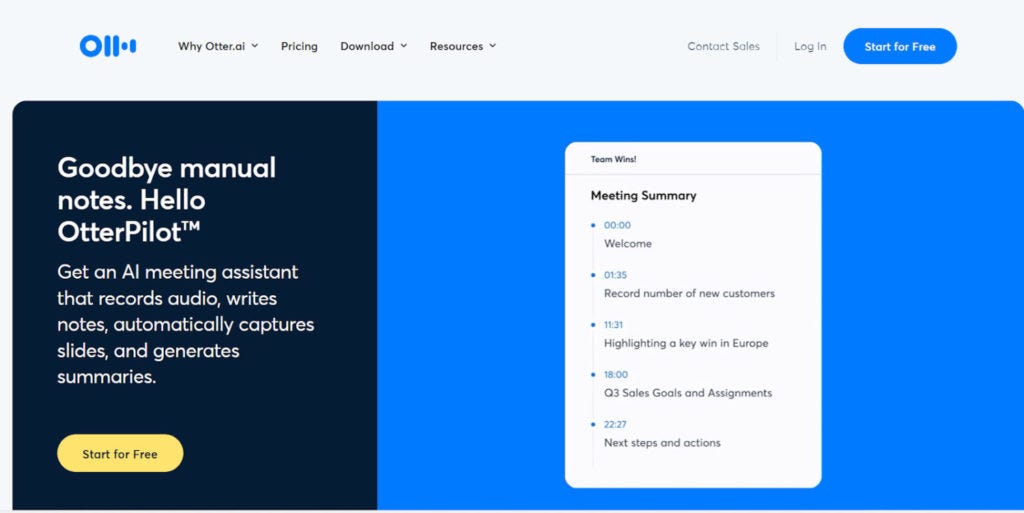Open the Resources menu
This screenshot has height=513, width=1024.
(x=462, y=46)
